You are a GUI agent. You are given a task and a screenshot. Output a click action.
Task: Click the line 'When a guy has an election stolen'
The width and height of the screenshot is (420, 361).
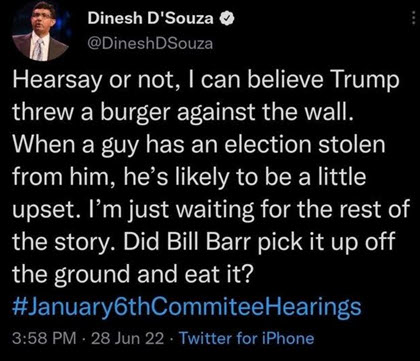click(199, 145)
